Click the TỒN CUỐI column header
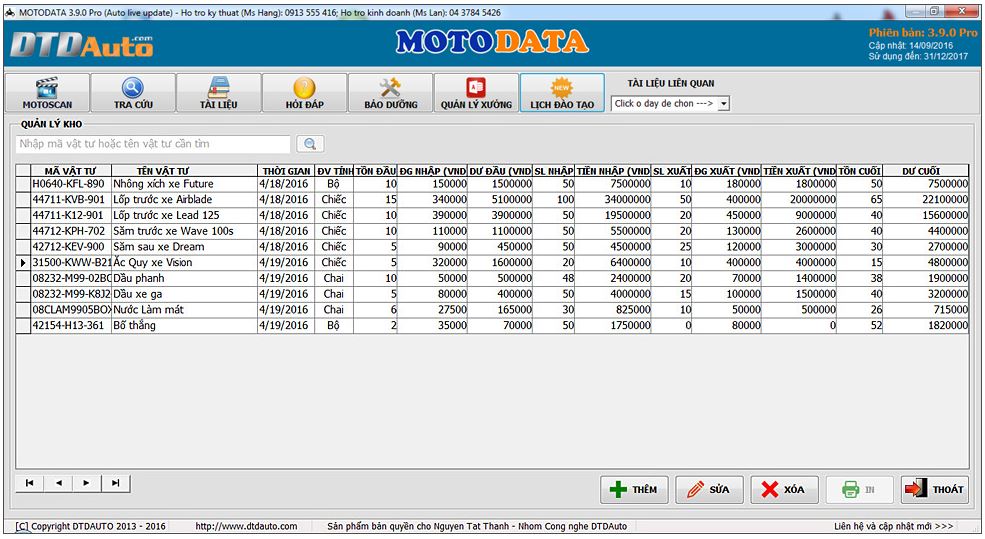The width and height of the screenshot is (985, 539). (859, 171)
